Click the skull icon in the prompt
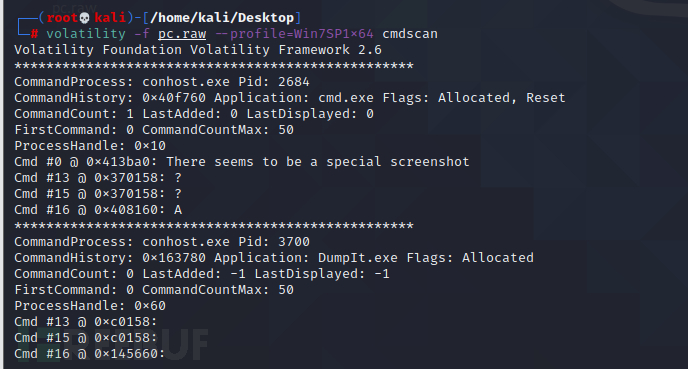 (85, 18)
